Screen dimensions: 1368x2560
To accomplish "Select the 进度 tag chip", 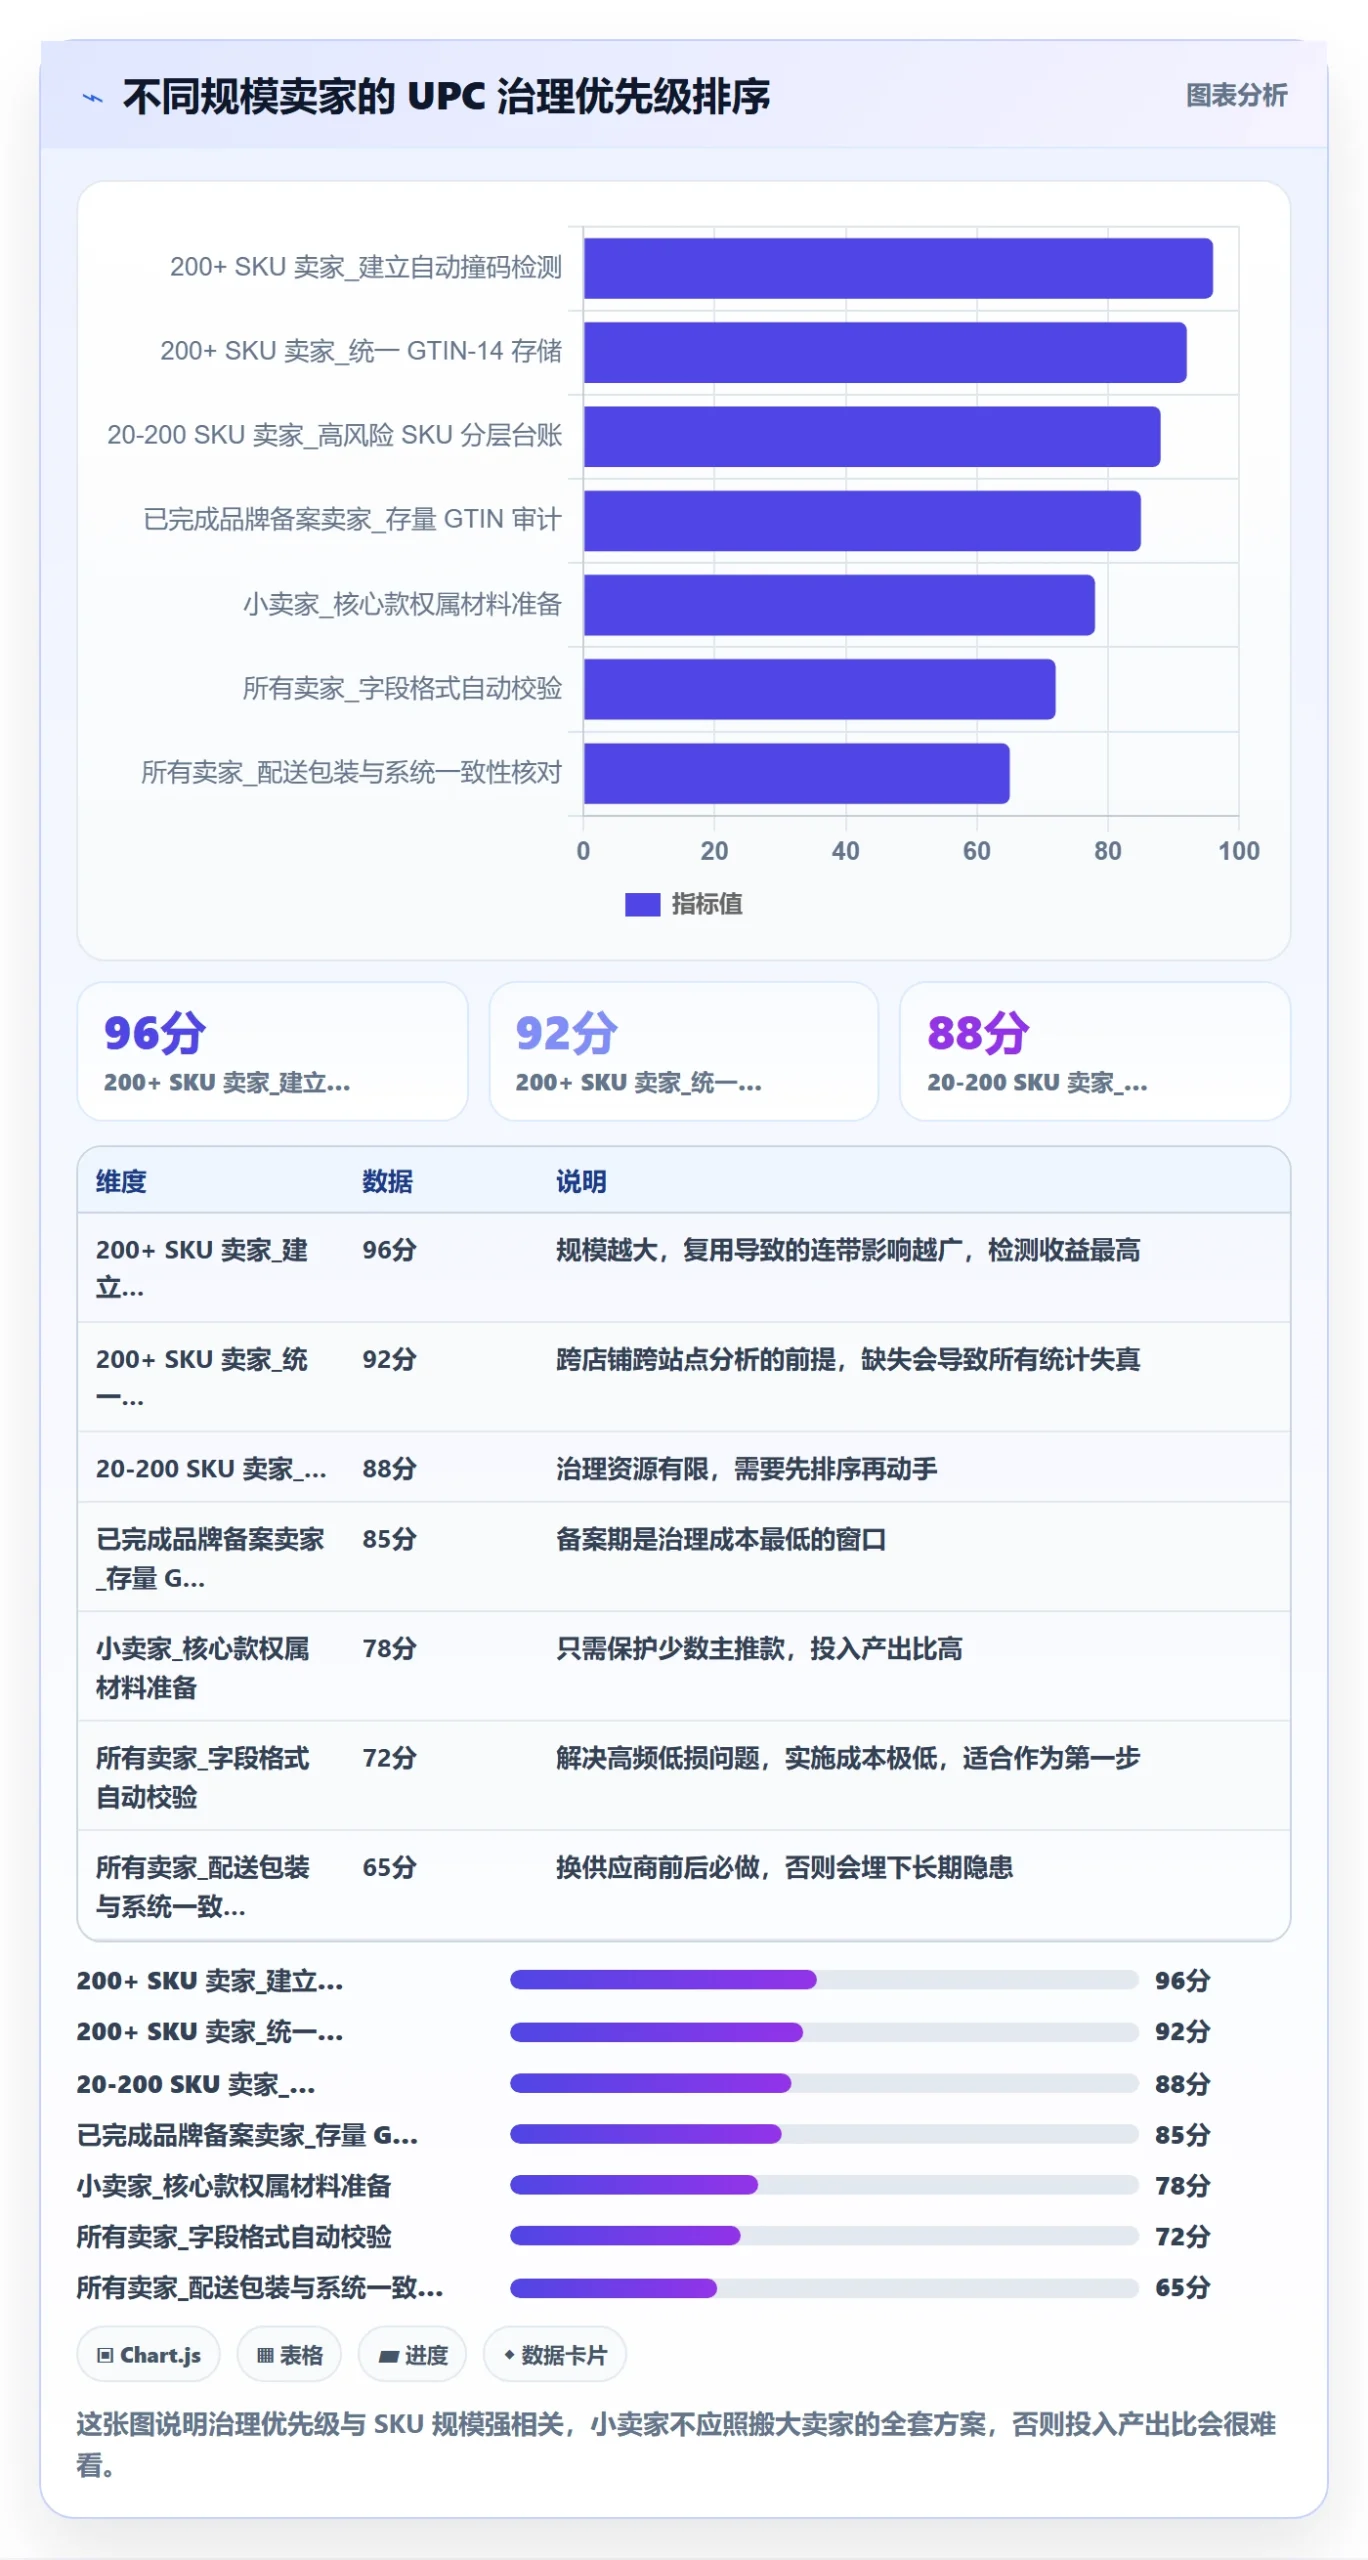I will 412,2355.
